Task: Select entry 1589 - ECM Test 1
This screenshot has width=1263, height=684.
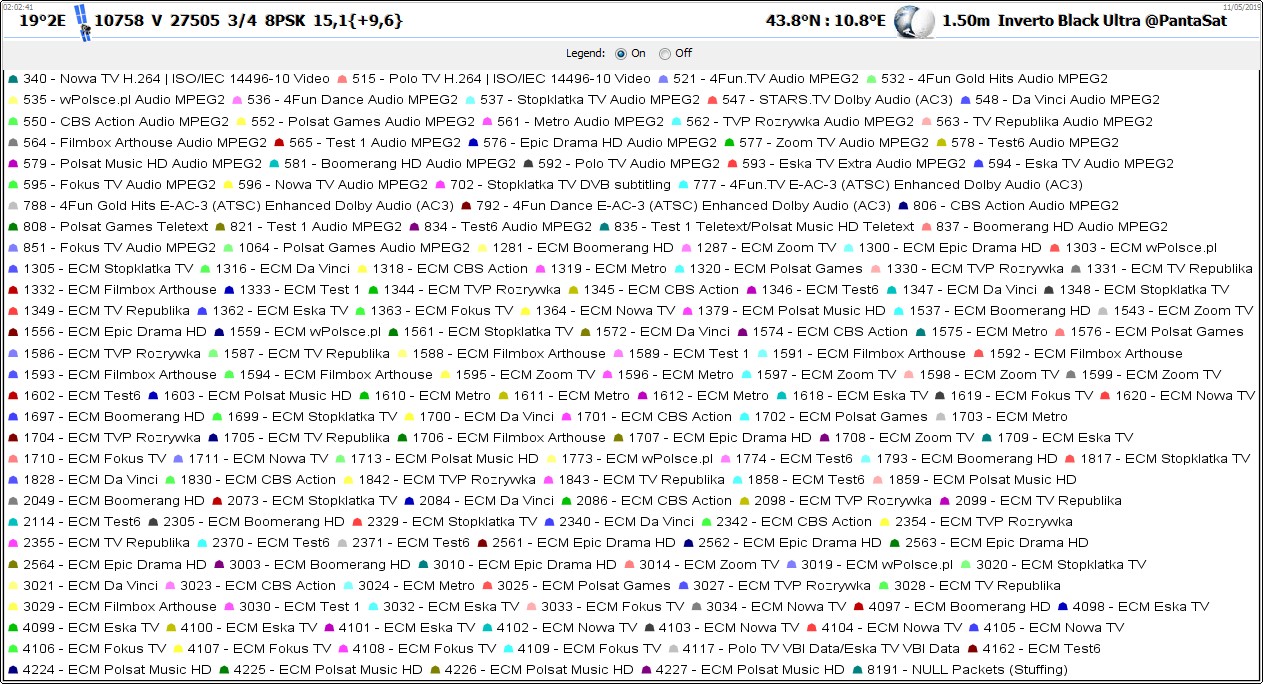Action: 689,353
